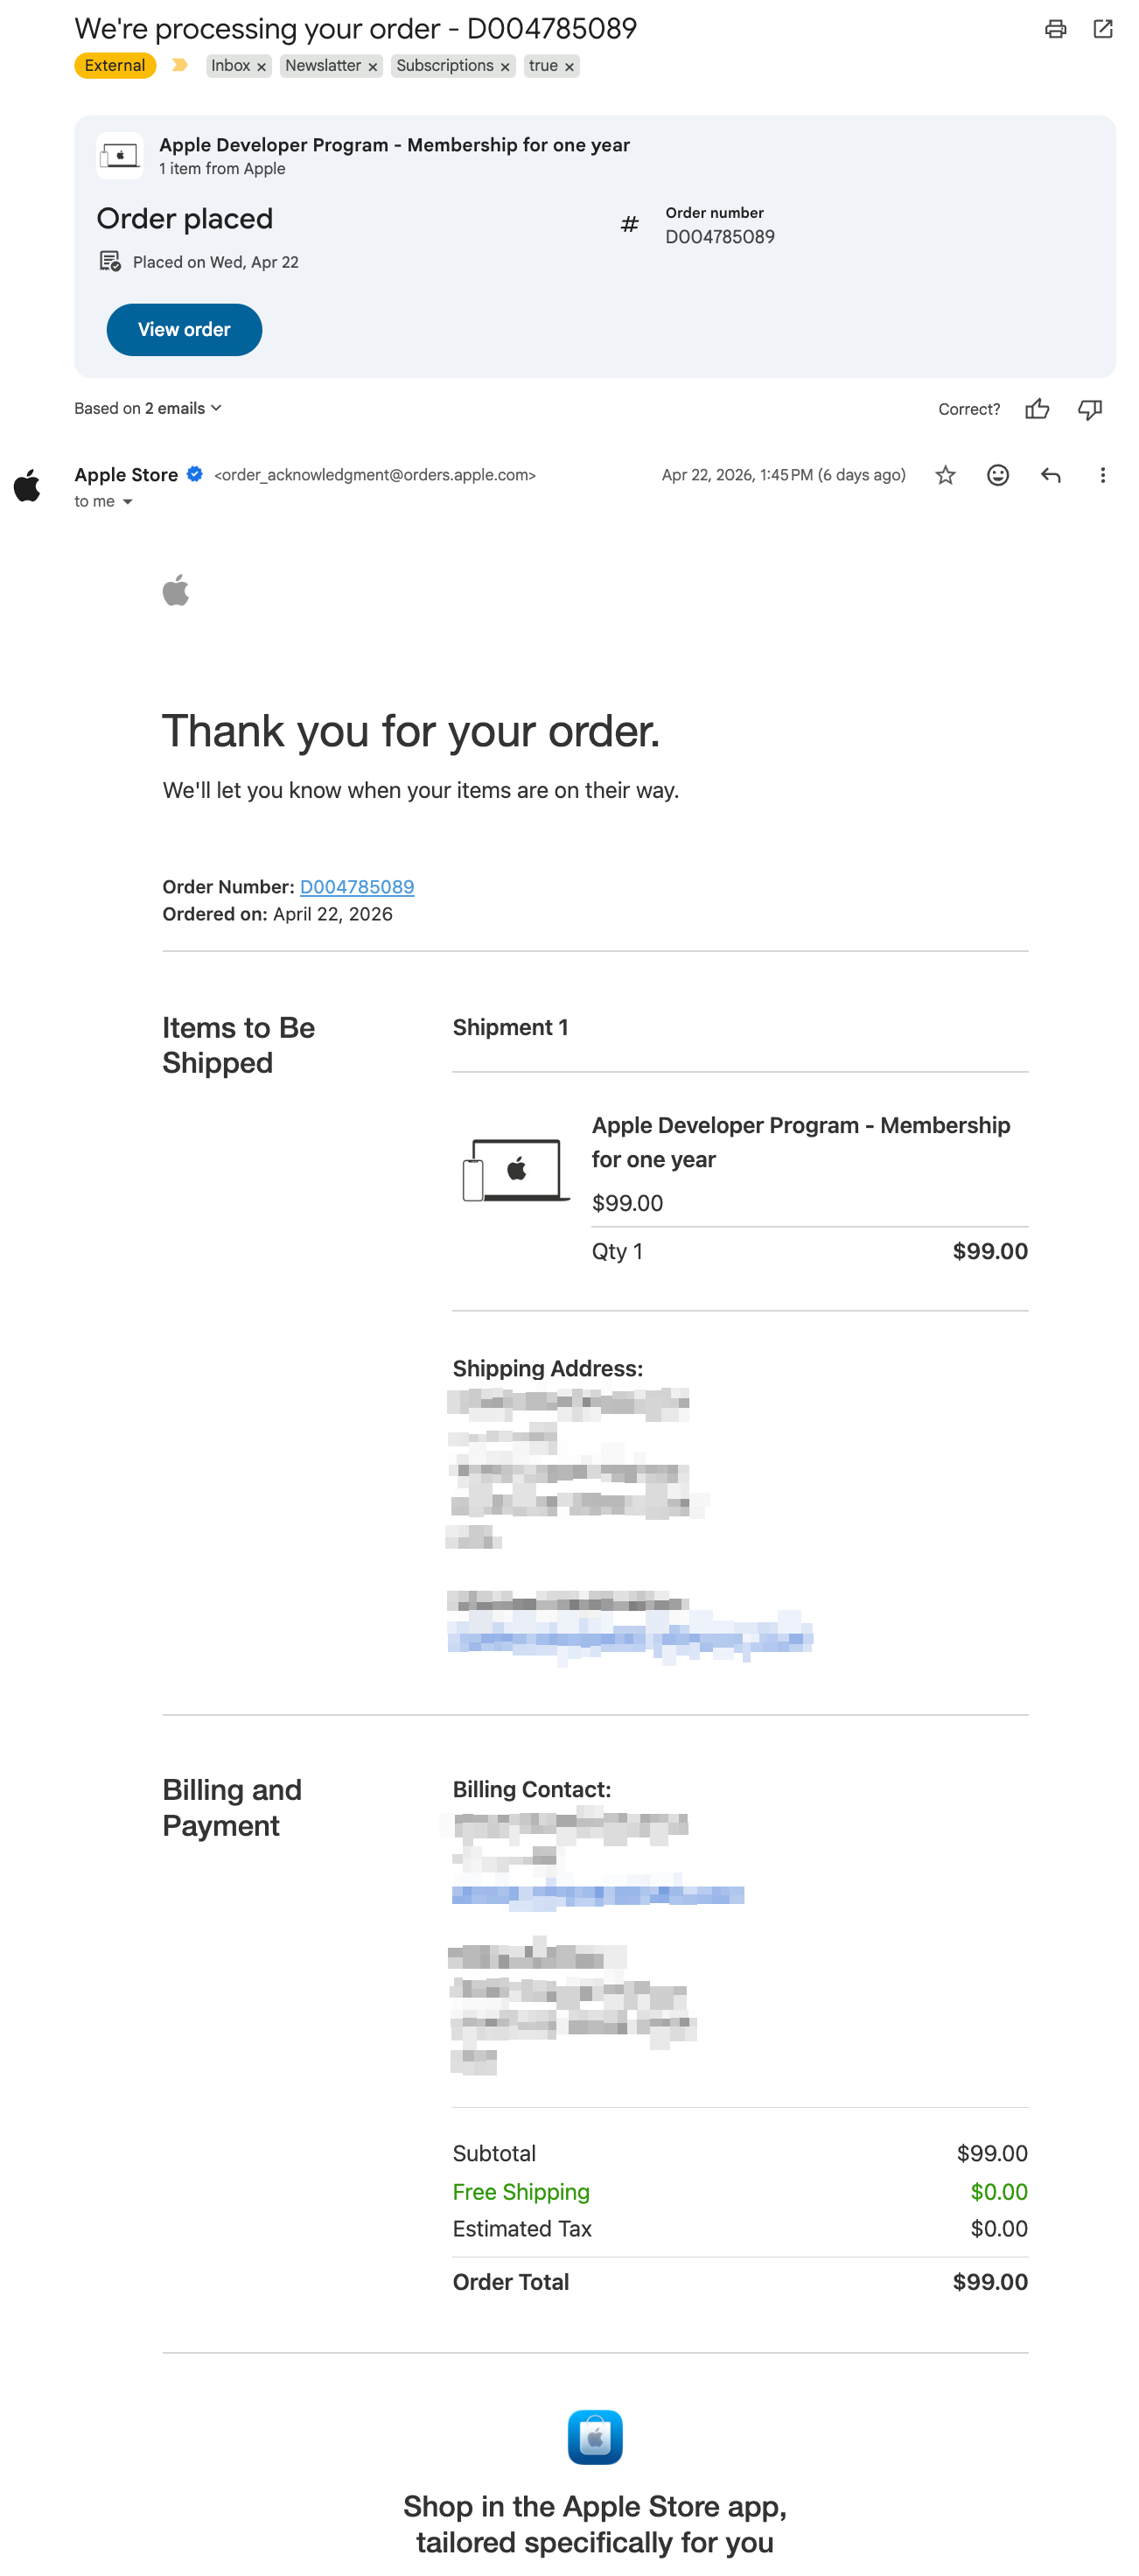Image resolution: width=1139 pixels, height=2576 pixels.
Task: Click the Apple Store sender avatar
Action: click(27, 486)
